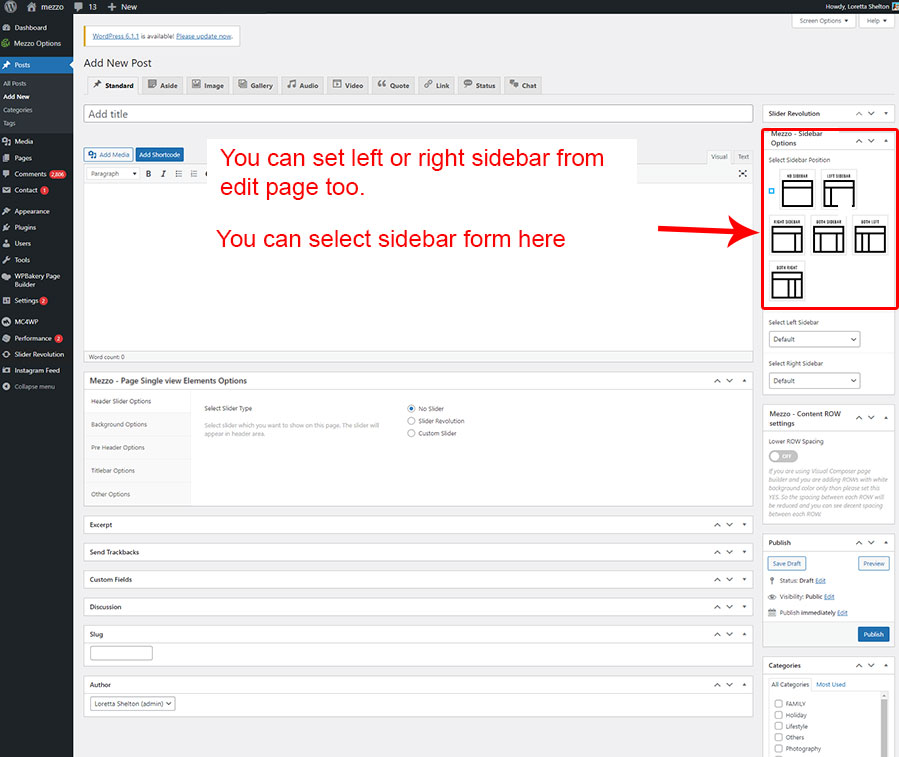
Task: Choose the Left Sidebar layout icon
Action: coord(838,190)
